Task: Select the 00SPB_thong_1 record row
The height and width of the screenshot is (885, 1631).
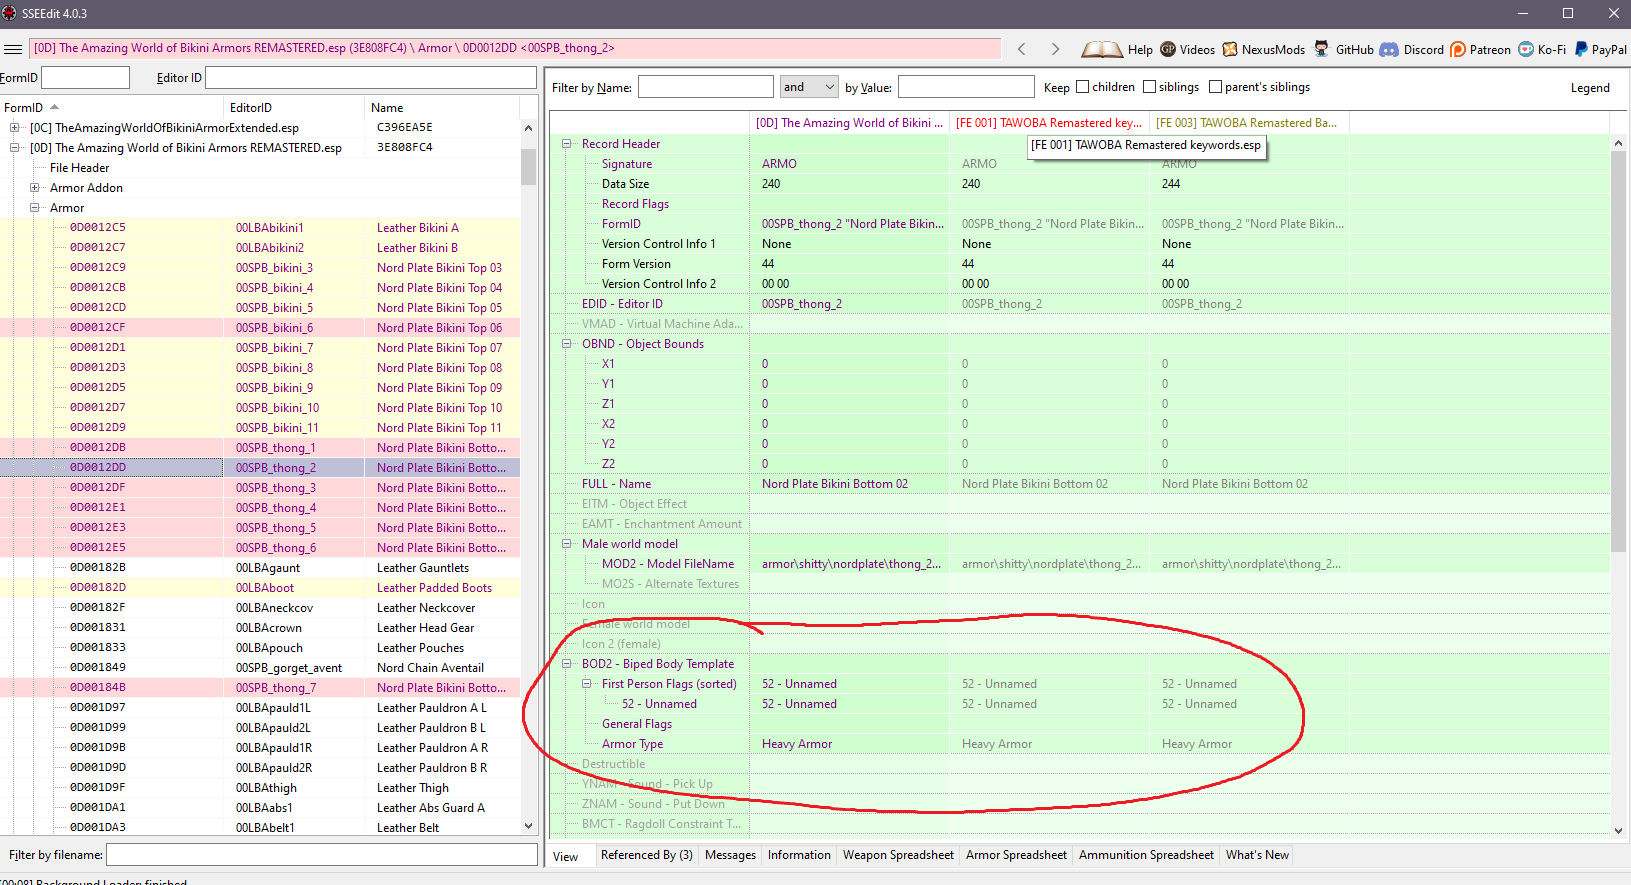Action: (x=260, y=448)
